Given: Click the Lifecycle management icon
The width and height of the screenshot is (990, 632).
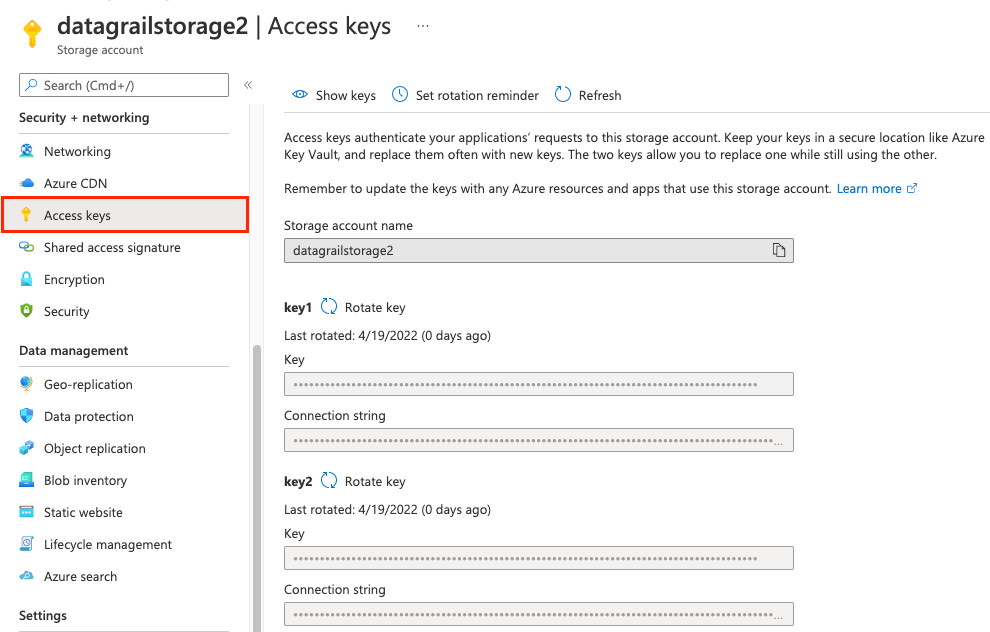Looking at the screenshot, I should [27, 544].
